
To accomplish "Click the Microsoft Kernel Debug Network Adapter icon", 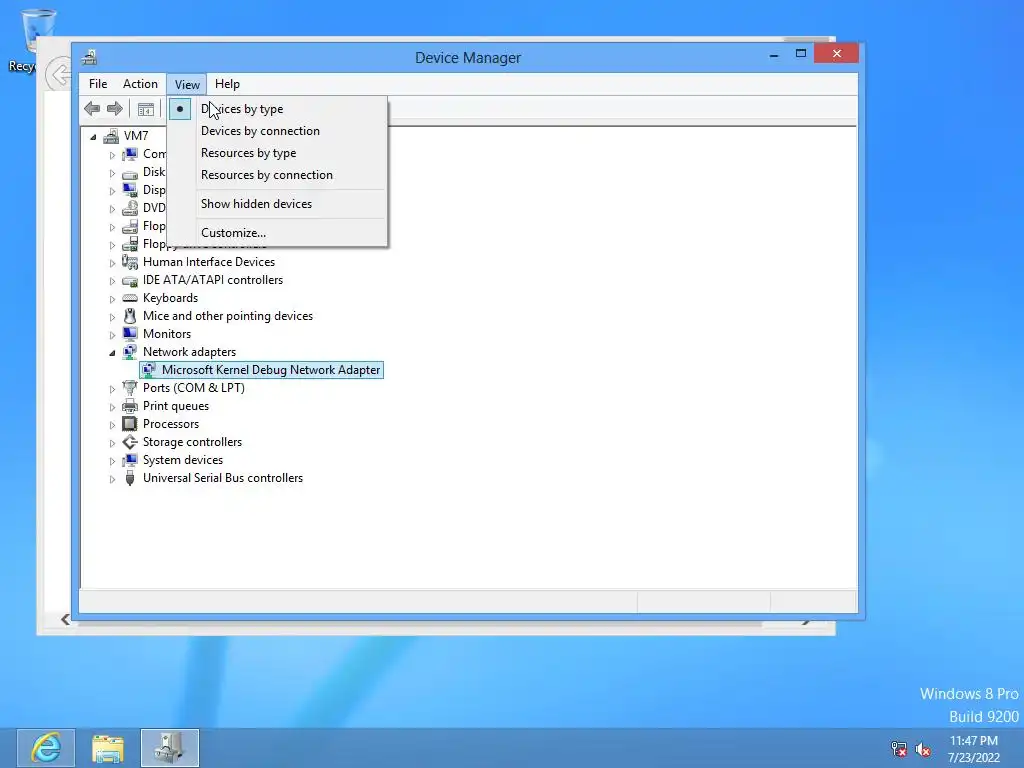I will point(149,370).
